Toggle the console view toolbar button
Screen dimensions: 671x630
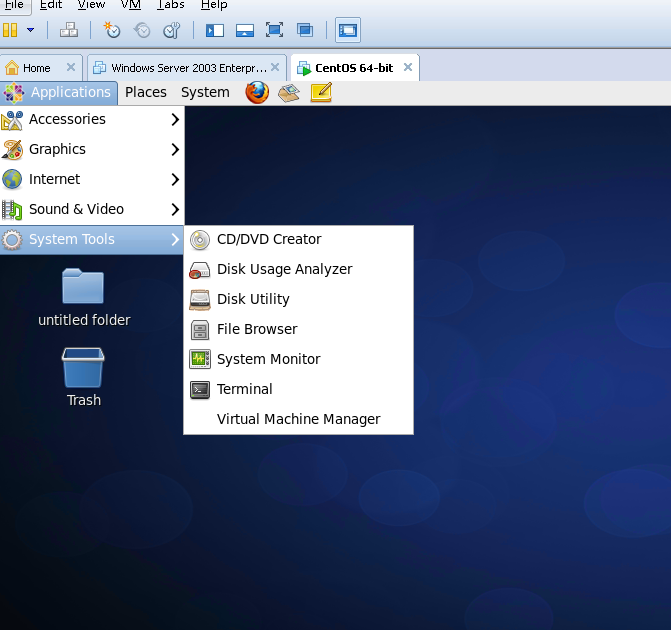pos(348,30)
